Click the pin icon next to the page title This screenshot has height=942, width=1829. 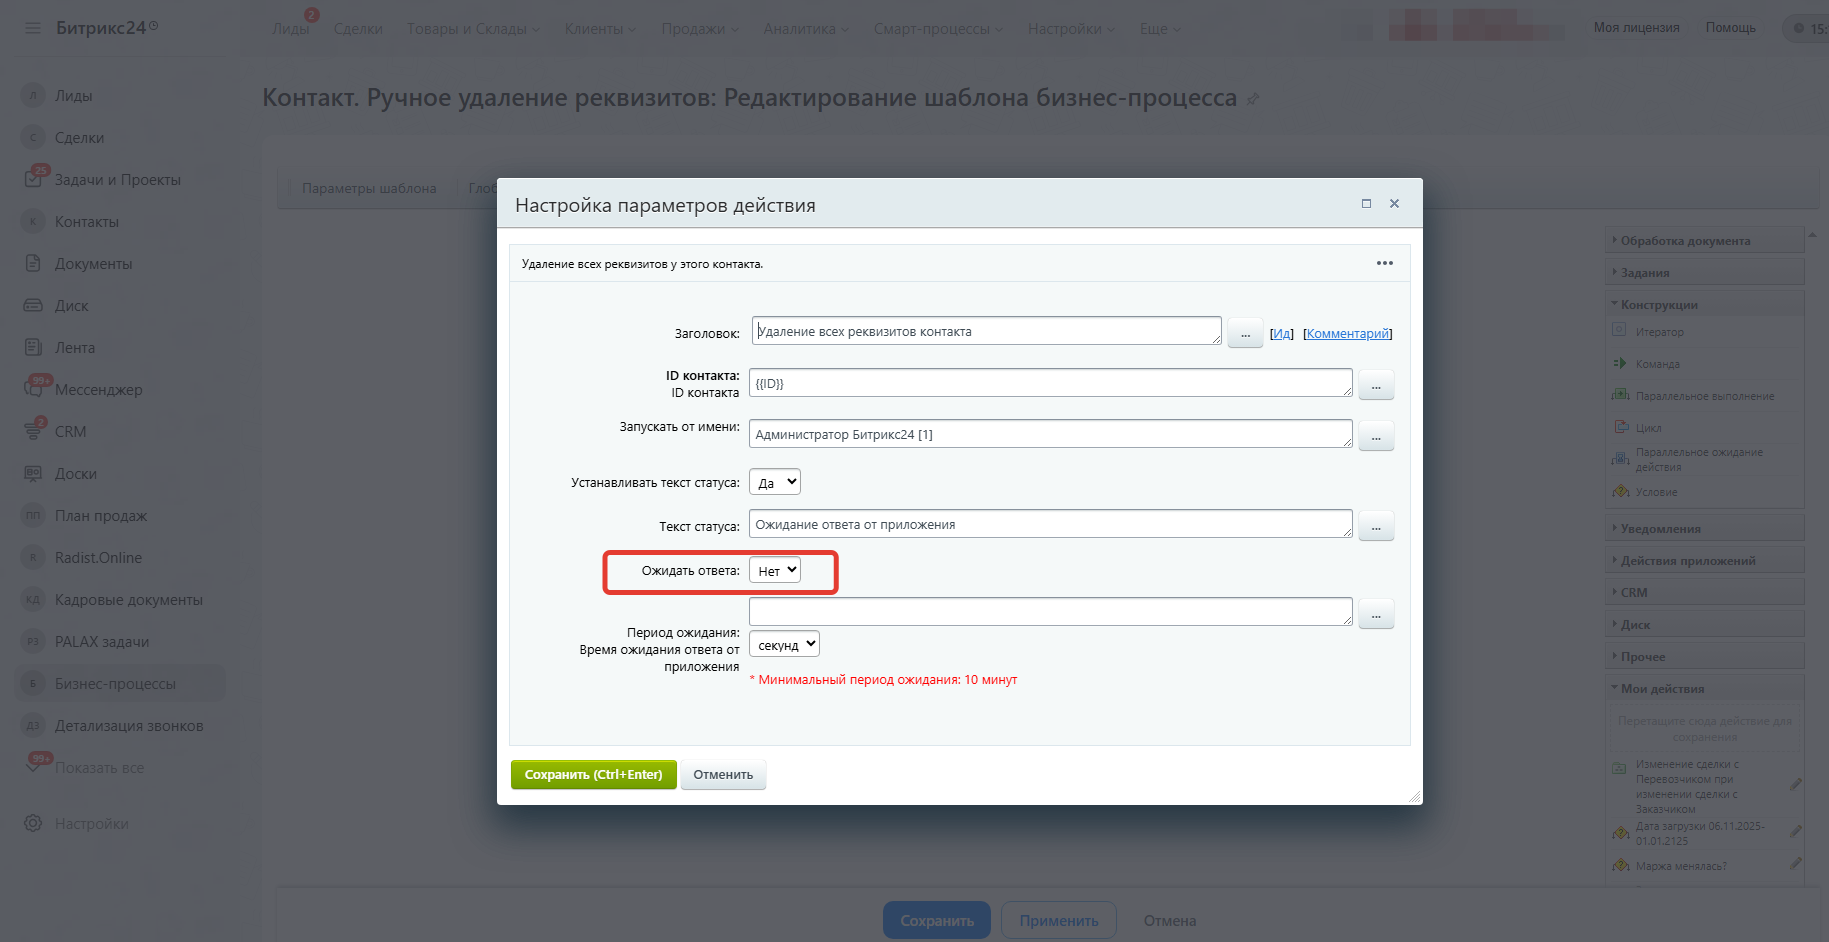point(1253,99)
